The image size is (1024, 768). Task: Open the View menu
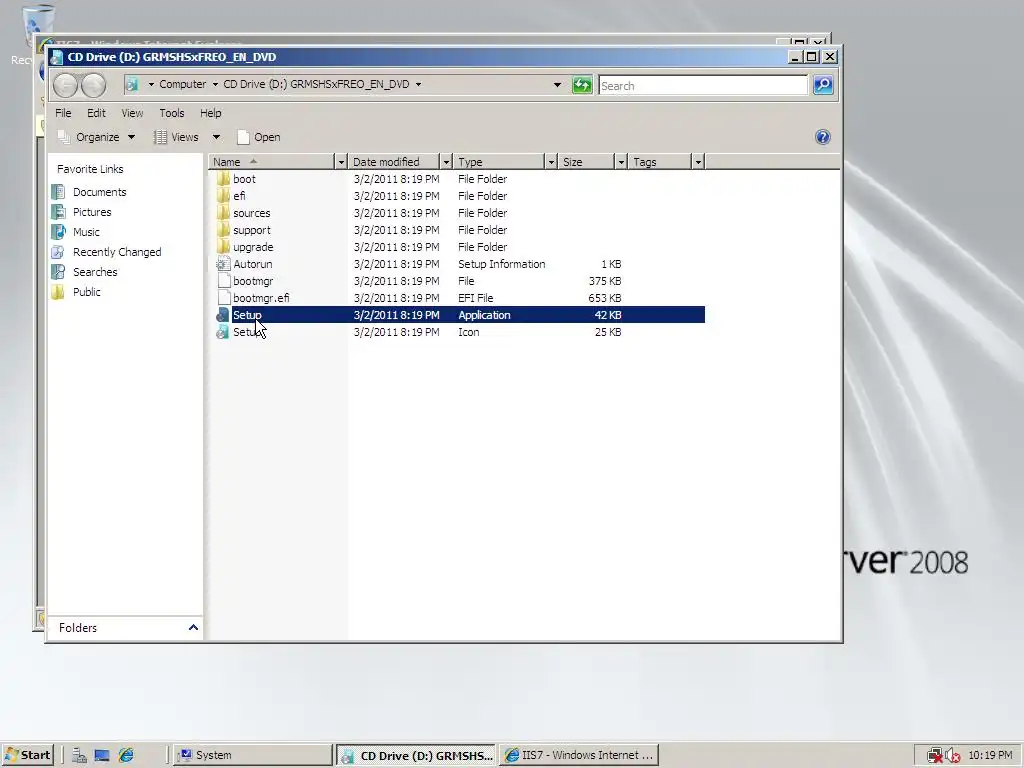coord(132,113)
